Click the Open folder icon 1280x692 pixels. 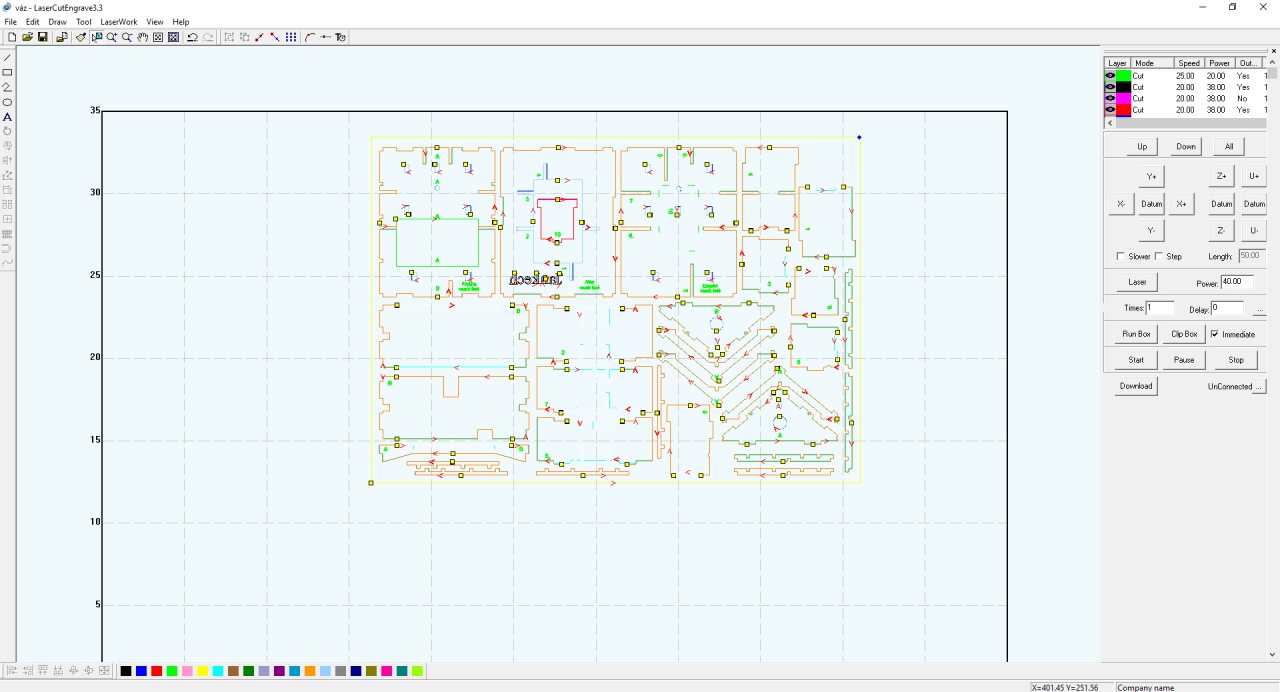click(x=28, y=37)
